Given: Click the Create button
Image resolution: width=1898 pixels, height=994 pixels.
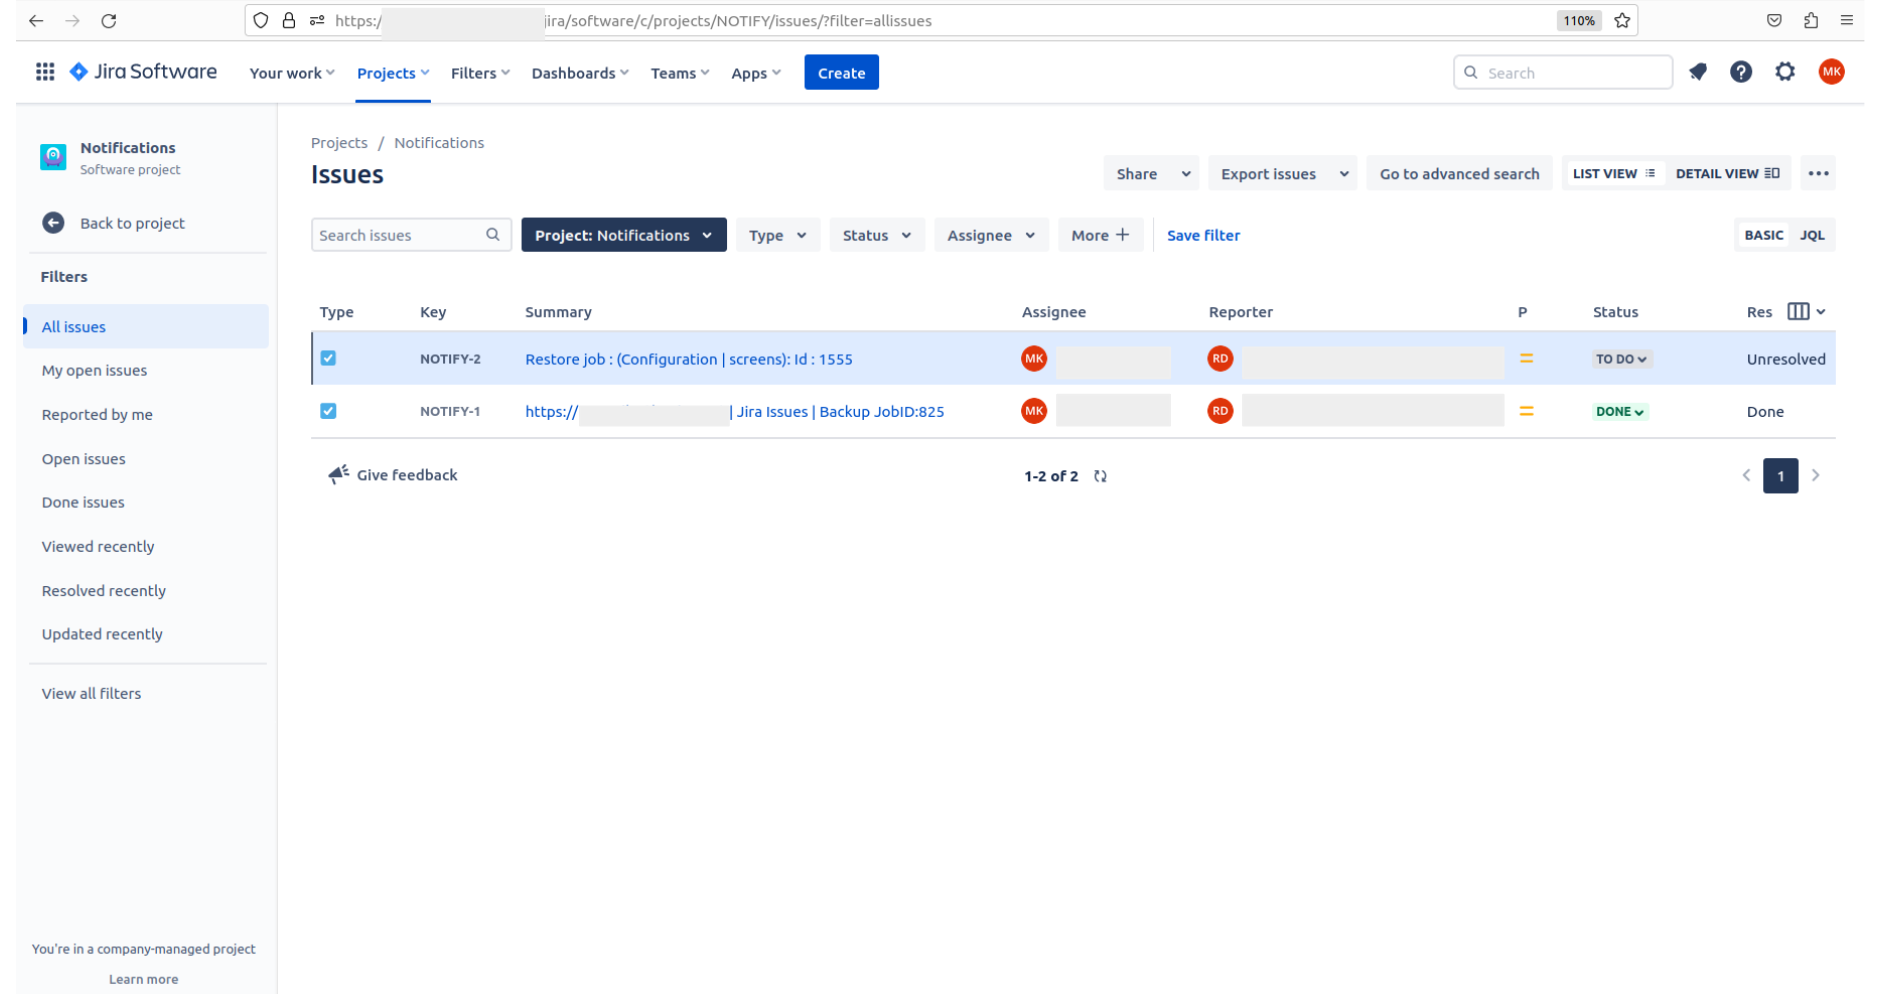Looking at the screenshot, I should [840, 73].
